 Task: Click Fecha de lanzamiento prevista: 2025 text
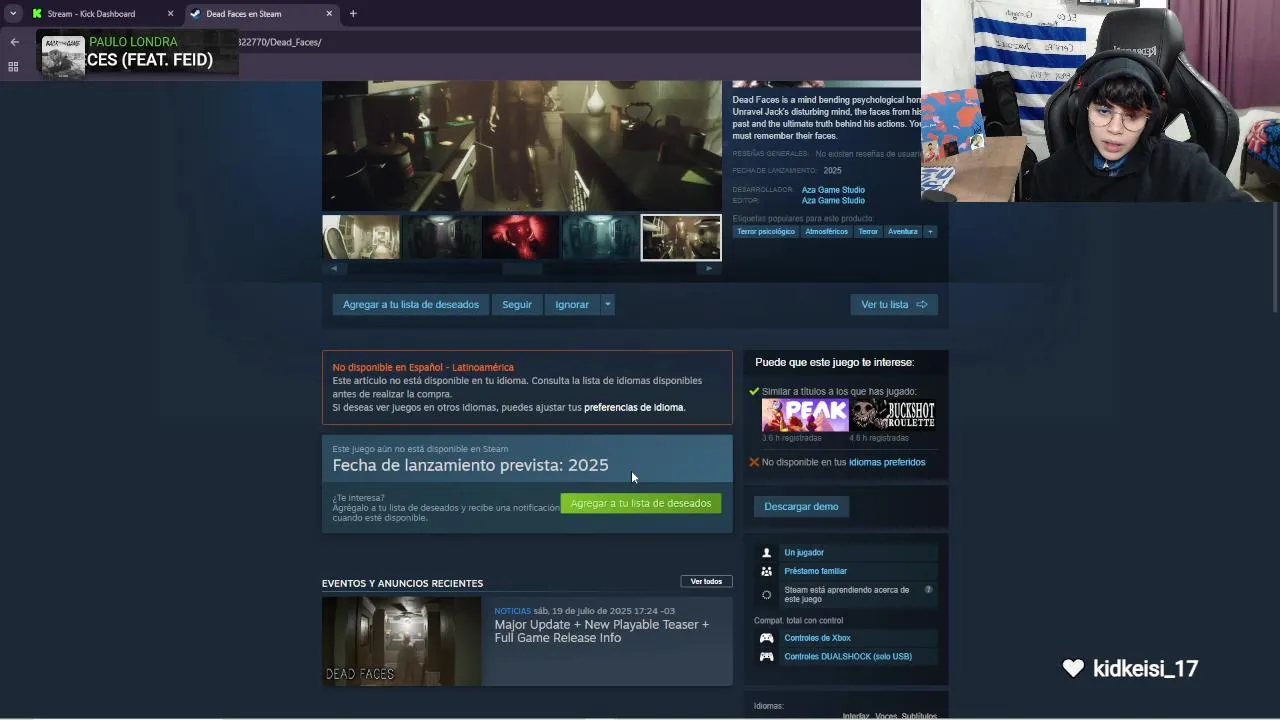coord(470,465)
